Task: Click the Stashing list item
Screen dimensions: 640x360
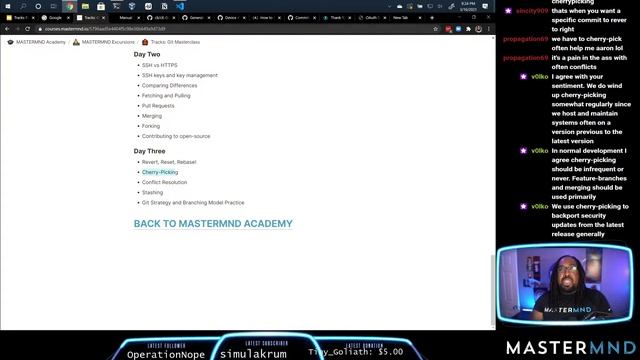Action: 152,193
